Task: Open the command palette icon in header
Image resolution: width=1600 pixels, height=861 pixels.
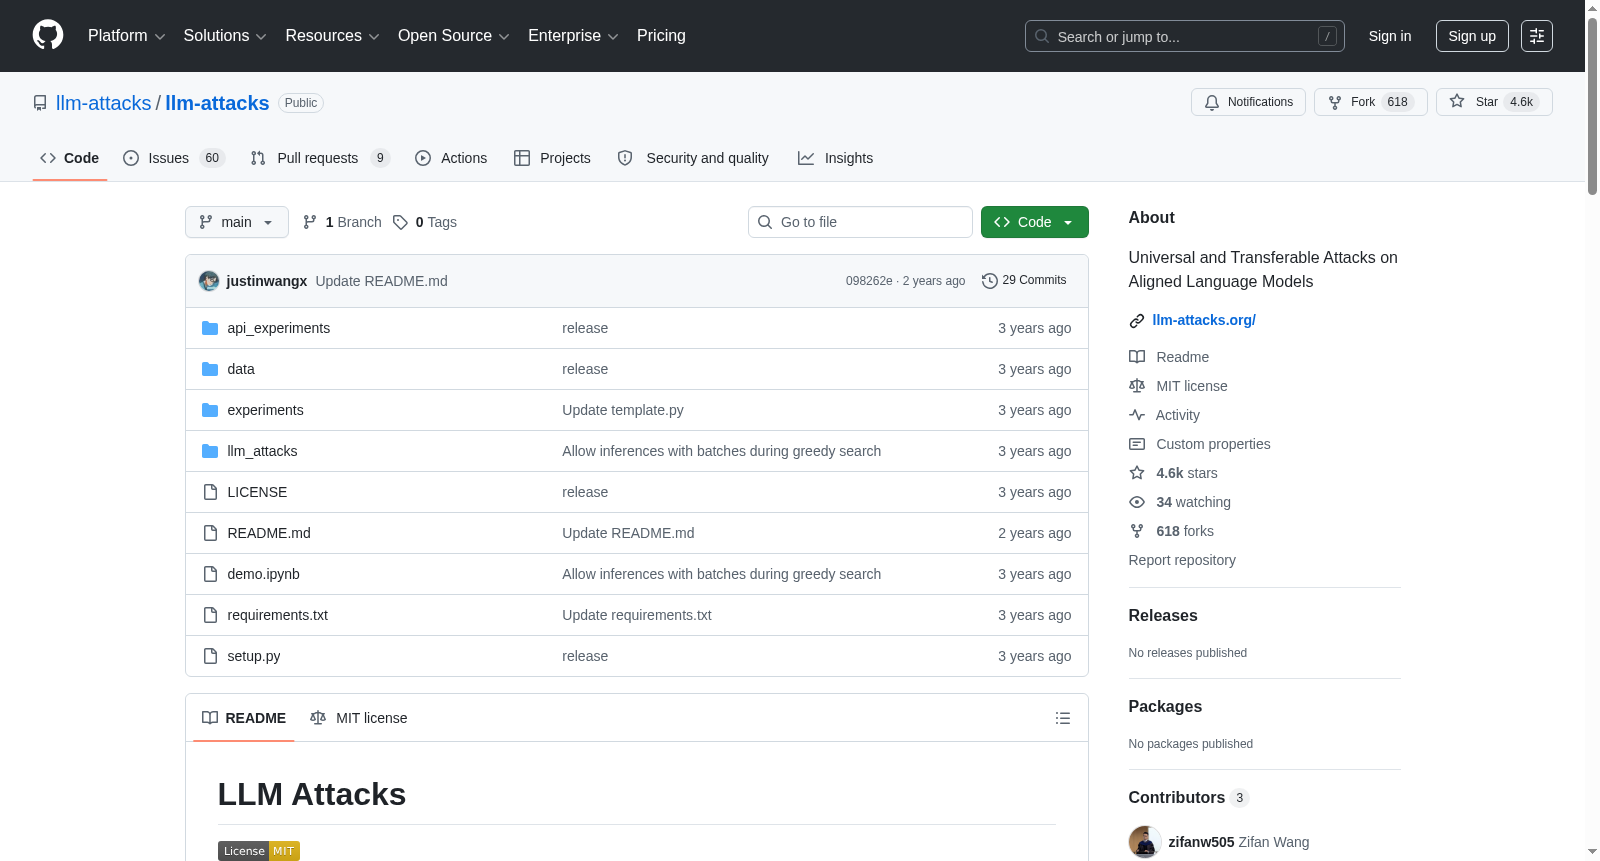Action: pos(1537,36)
